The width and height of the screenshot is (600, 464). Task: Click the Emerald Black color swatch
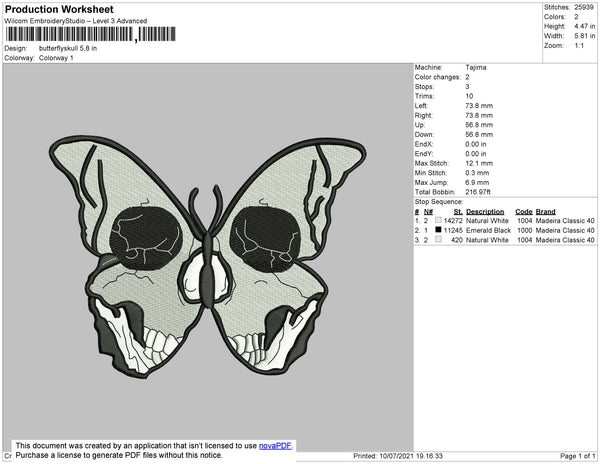[438, 230]
